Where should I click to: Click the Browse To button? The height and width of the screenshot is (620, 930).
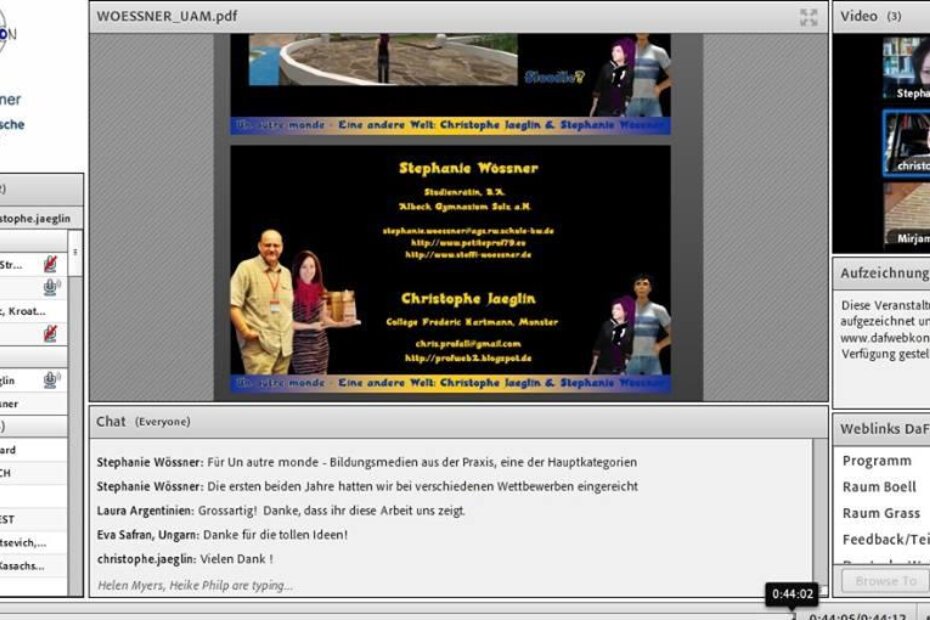tap(885, 580)
